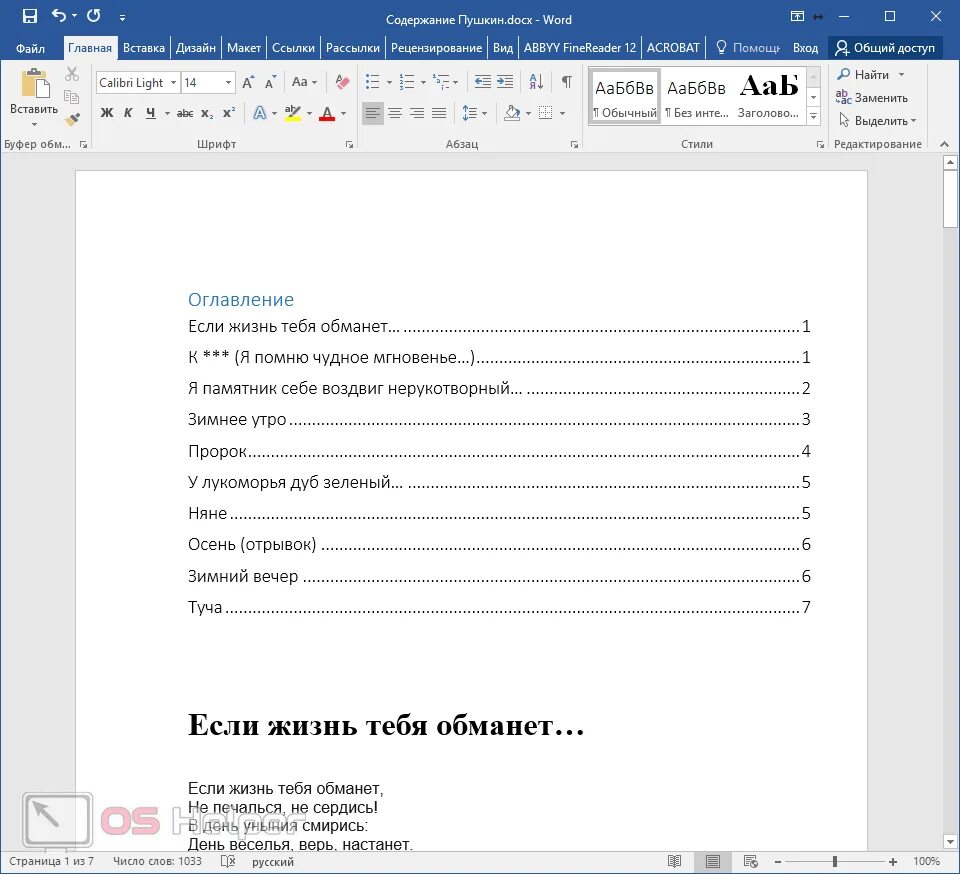Image resolution: width=960 pixels, height=874 pixels.
Task: Show paragraph marks with the pilcrow button
Action: click(x=567, y=81)
